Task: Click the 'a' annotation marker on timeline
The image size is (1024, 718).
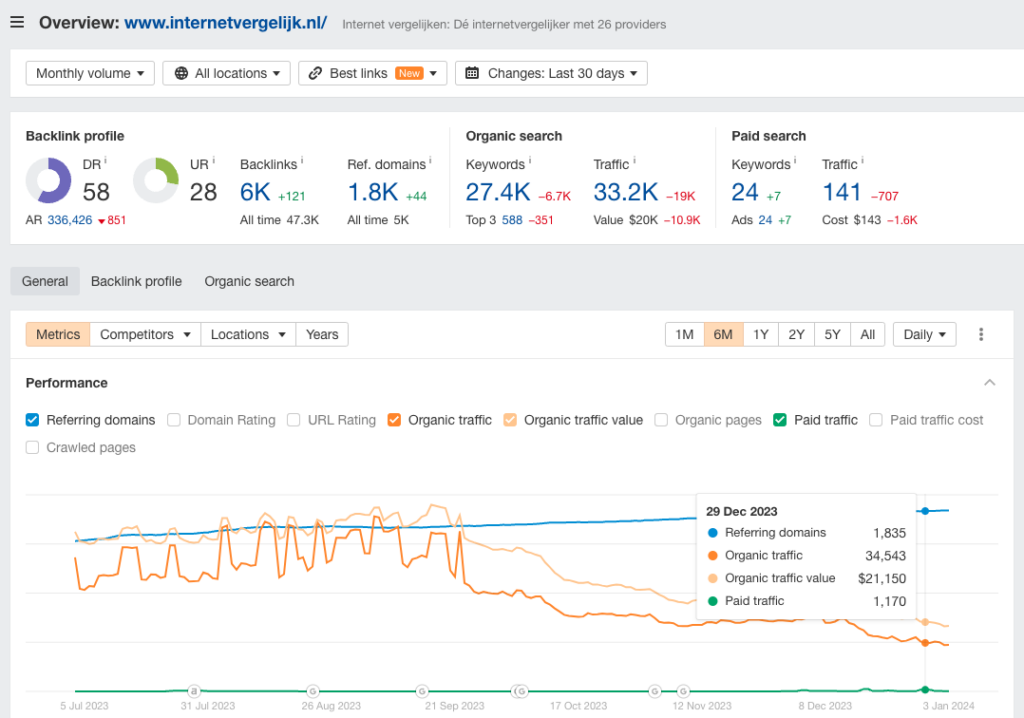Action: click(x=194, y=690)
